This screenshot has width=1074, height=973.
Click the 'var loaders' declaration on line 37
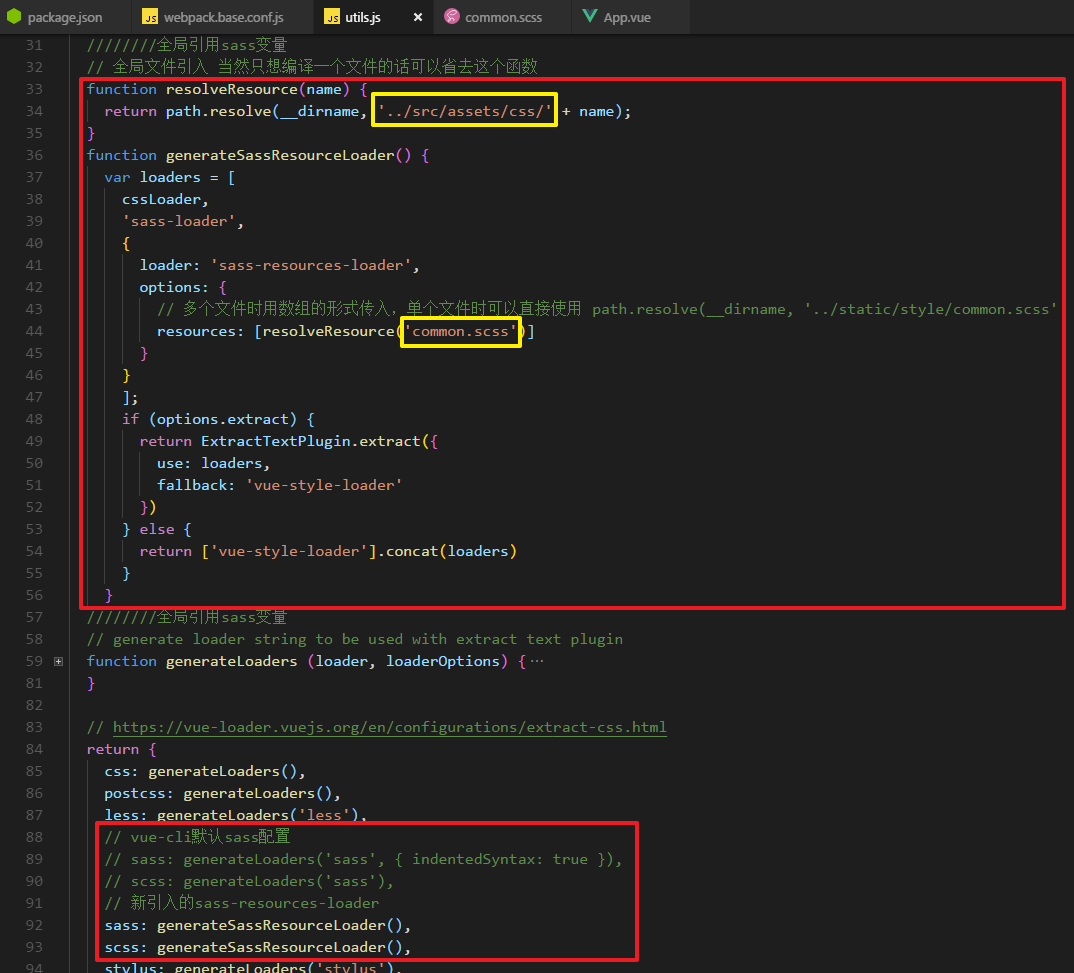point(152,177)
